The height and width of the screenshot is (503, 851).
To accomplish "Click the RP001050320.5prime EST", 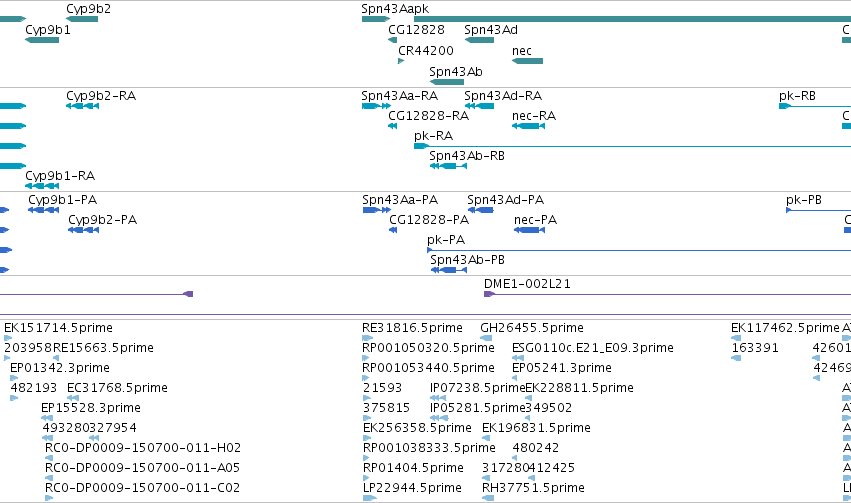I will [365, 358].
